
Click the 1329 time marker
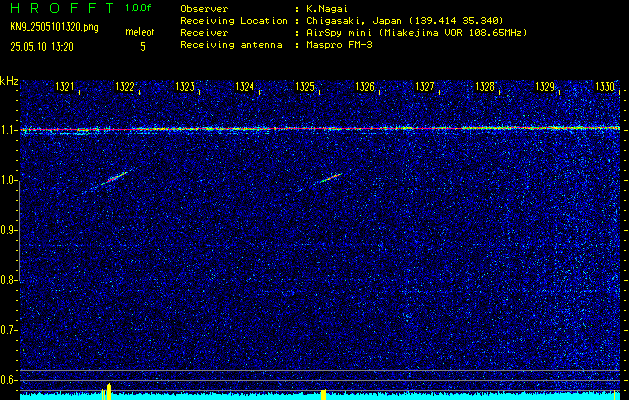545,87
